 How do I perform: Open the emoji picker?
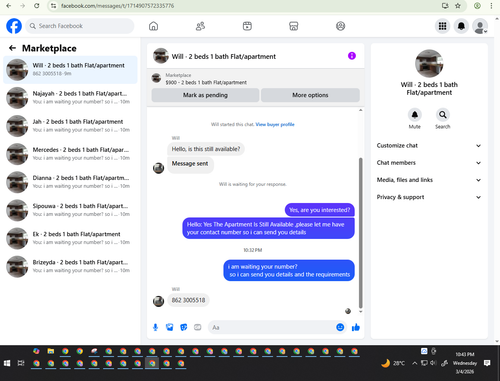tap(340, 327)
